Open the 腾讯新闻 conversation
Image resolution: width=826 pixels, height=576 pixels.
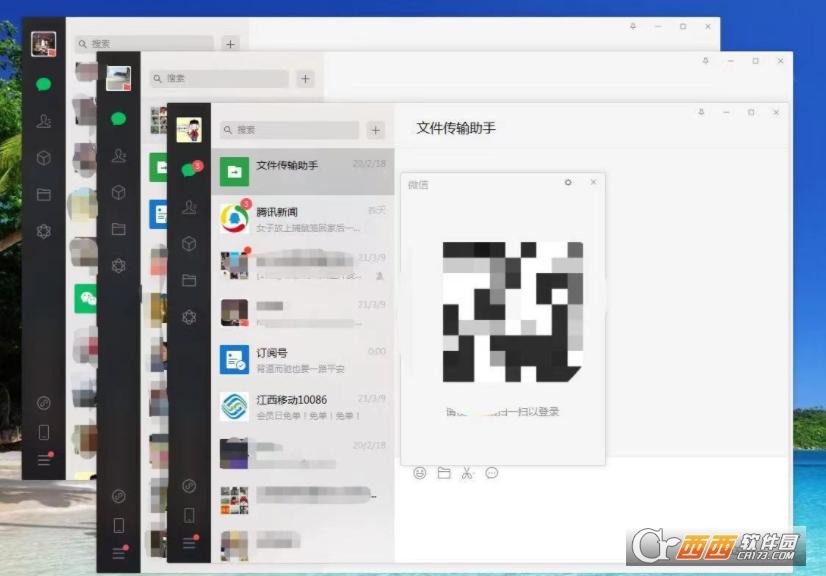(x=302, y=219)
